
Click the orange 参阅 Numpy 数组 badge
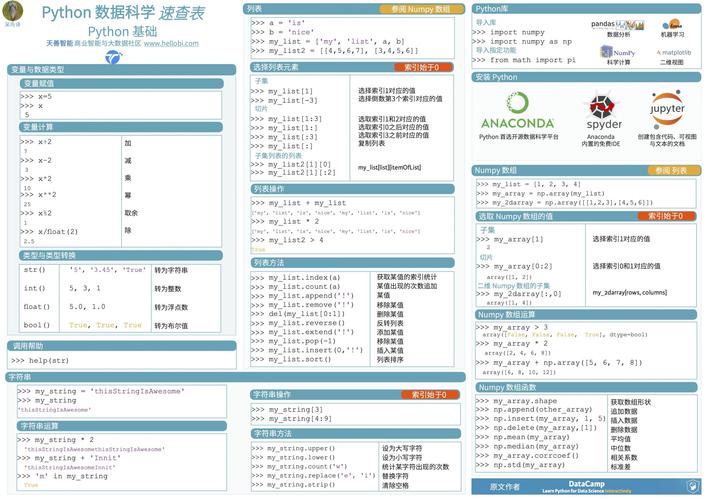click(x=421, y=9)
